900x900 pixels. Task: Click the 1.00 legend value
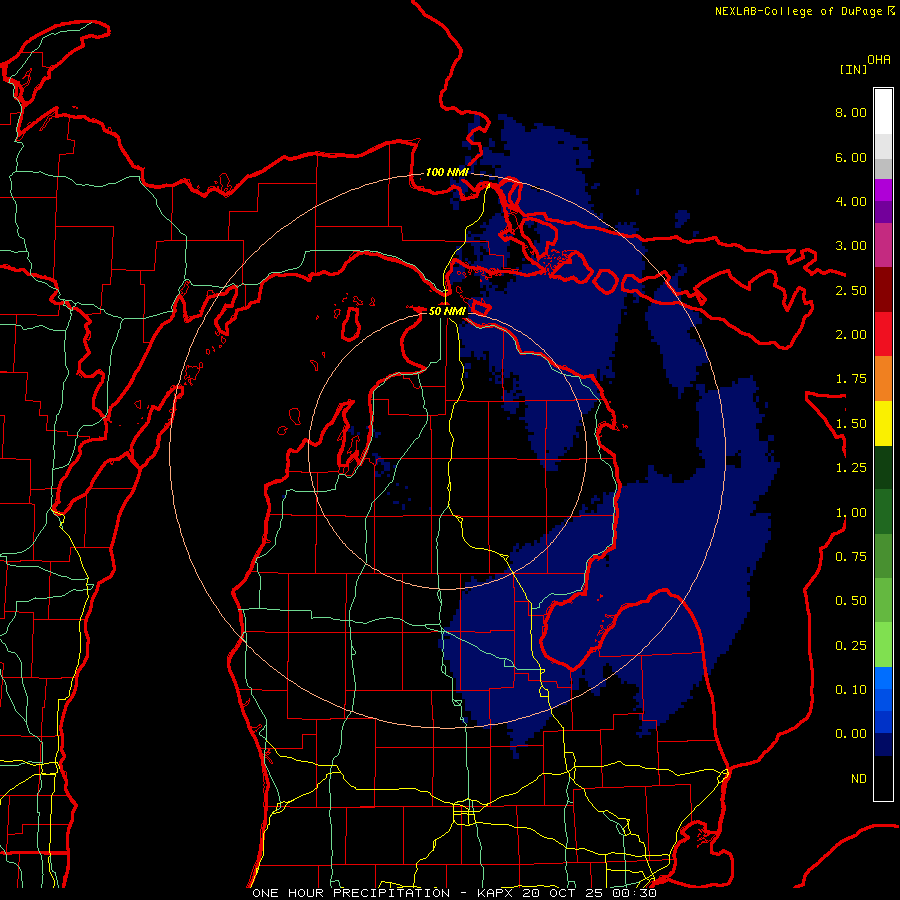click(851, 513)
